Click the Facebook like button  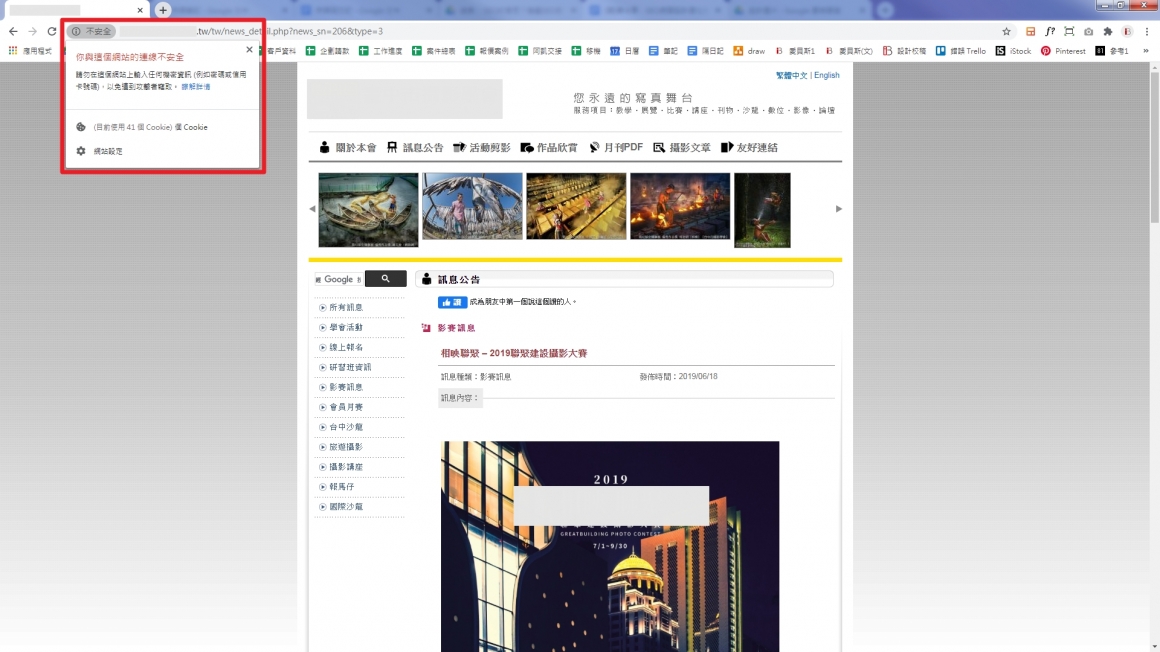point(452,302)
